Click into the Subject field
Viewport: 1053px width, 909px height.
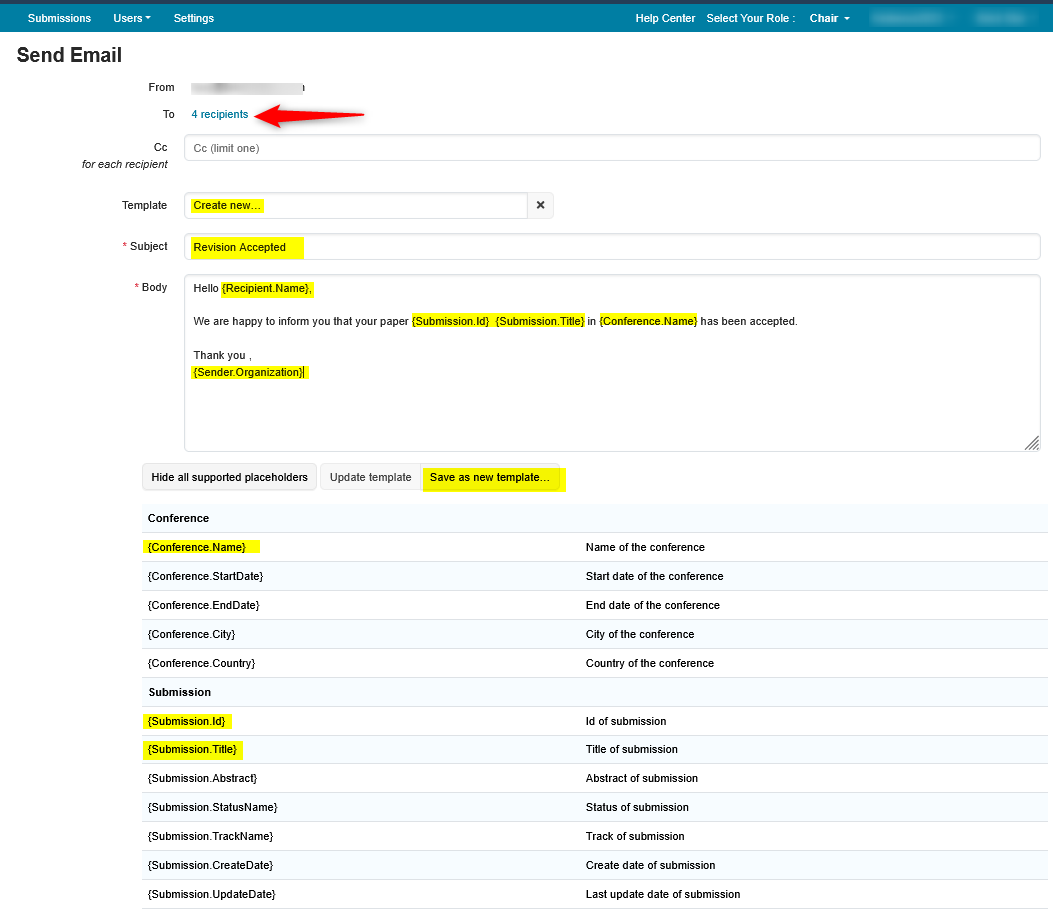point(612,247)
